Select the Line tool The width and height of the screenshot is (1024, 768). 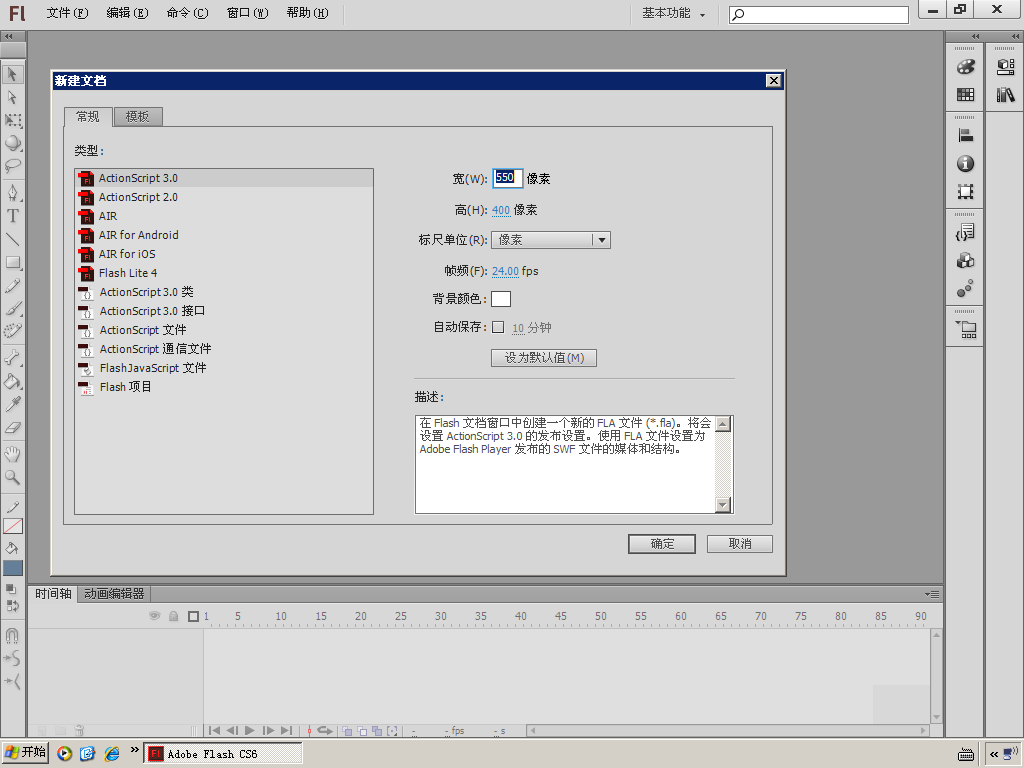pyautogui.click(x=12, y=239)
